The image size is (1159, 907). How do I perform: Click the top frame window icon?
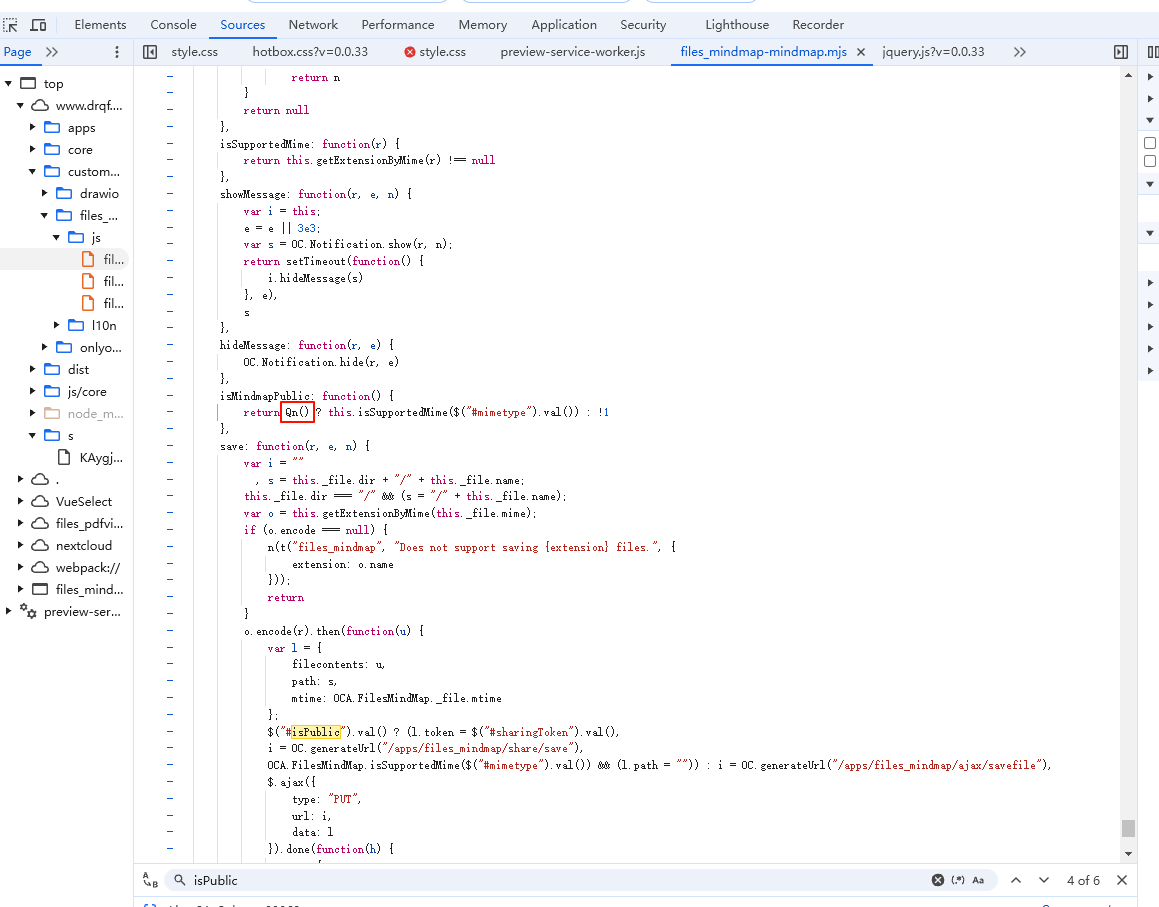coord(28,83)
